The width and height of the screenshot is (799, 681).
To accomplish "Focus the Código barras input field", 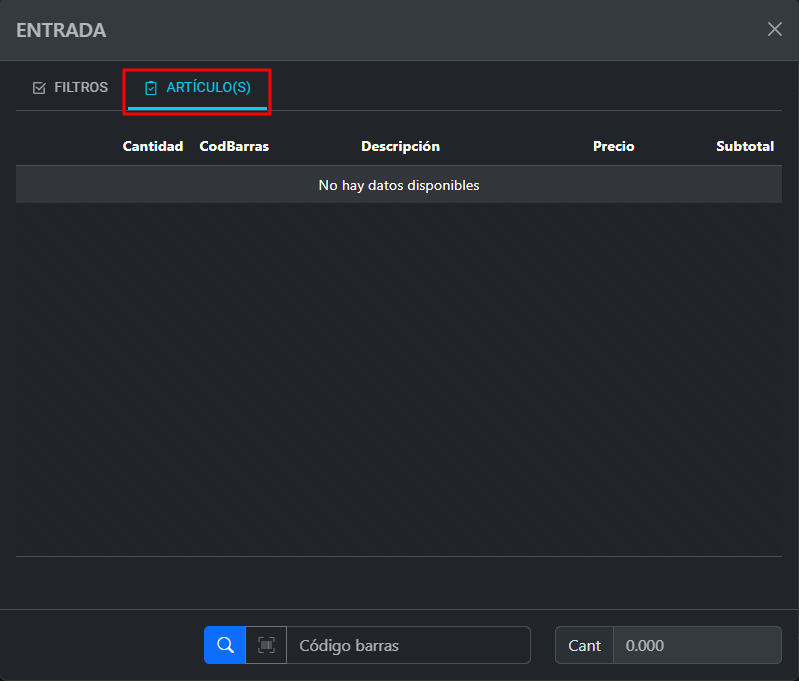I will [x=408, y=645].
